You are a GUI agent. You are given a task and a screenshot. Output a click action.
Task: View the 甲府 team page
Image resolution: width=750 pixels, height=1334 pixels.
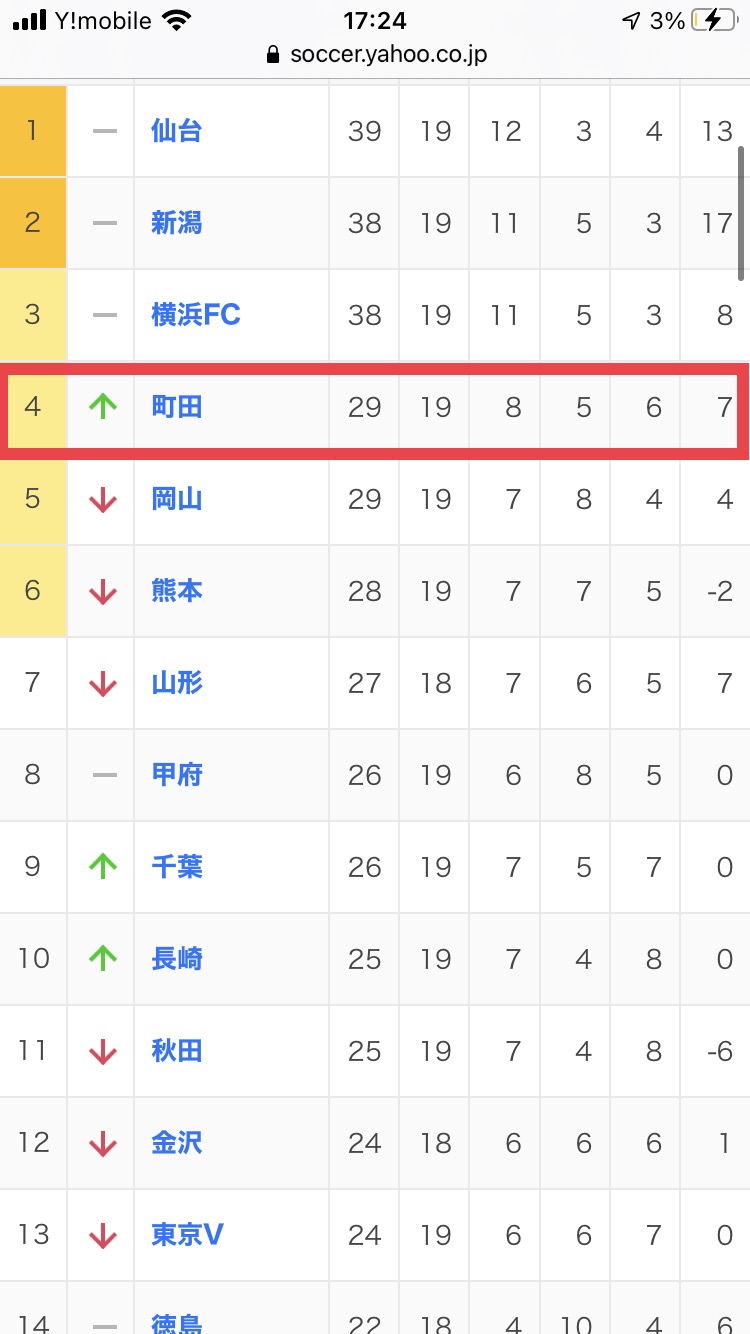click(x=177, y=775)
